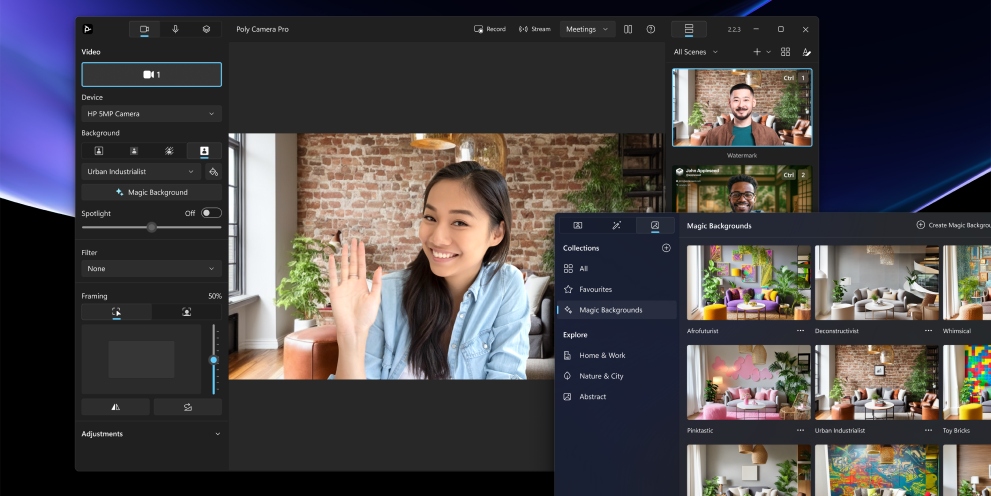The image size is (991, 496).
Task: Switch to the microphone audio tab
Action: tap(175, 29)
